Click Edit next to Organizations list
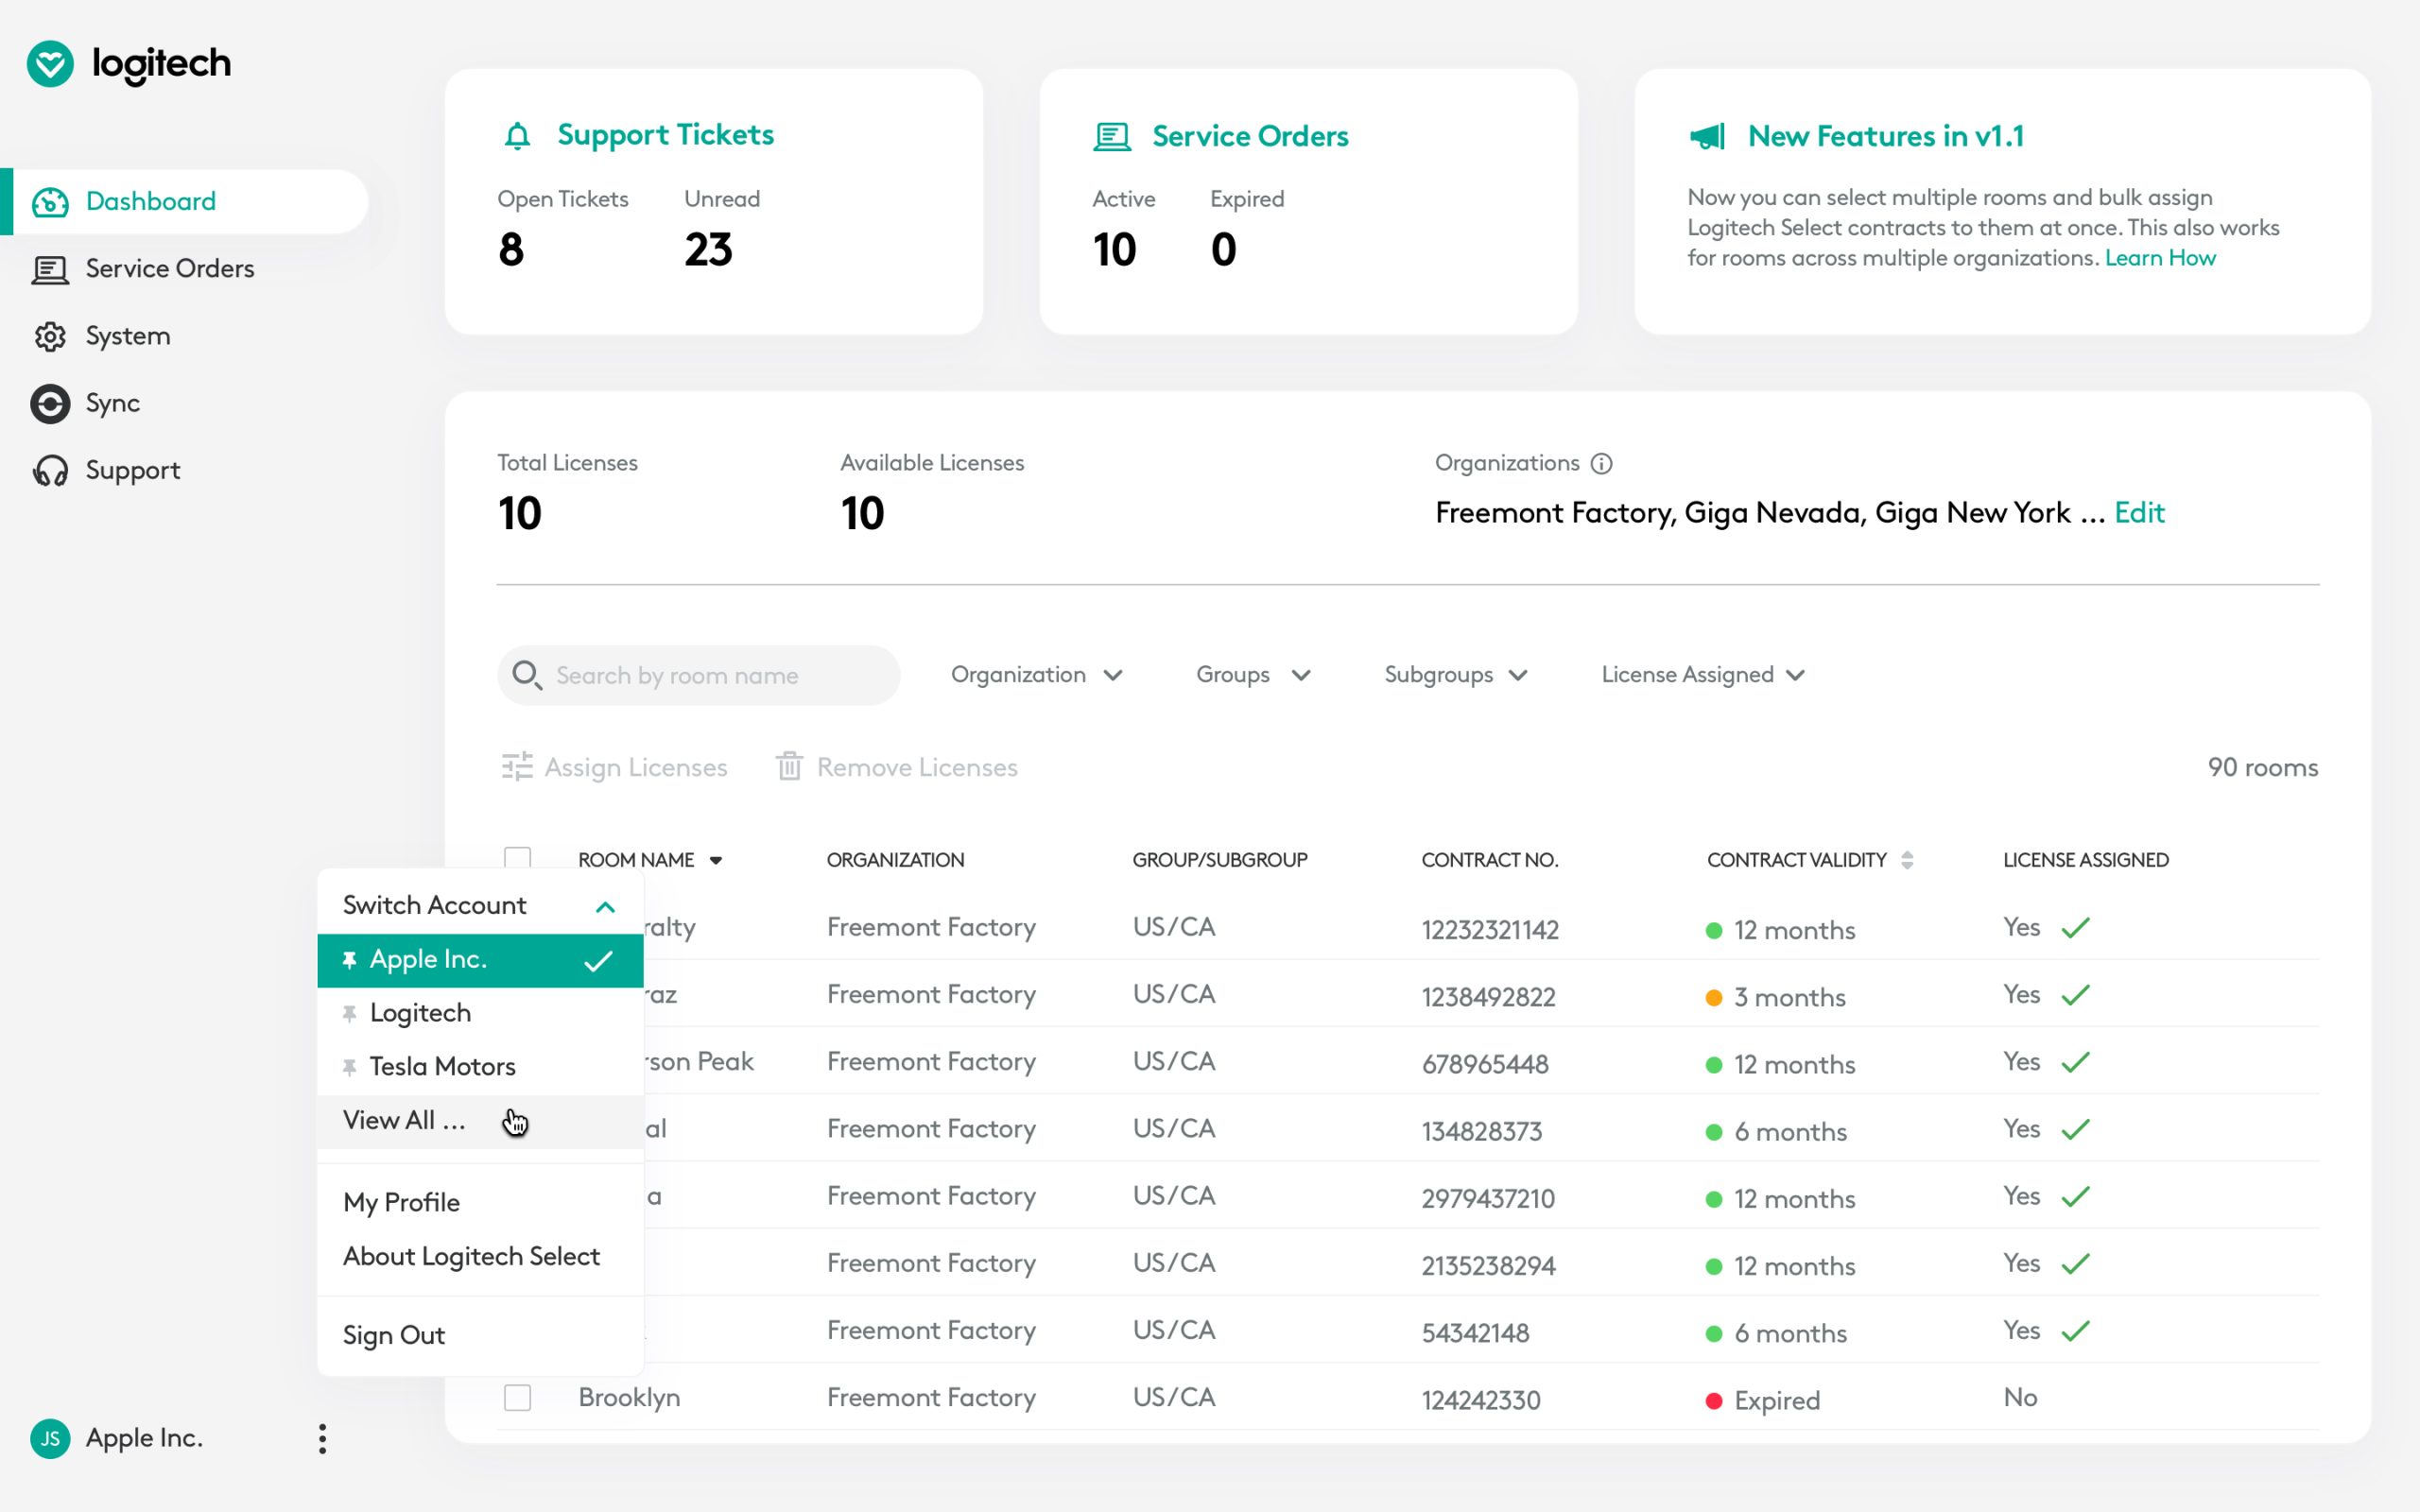This screenshot has width=2420, height=1512. 2139,513
